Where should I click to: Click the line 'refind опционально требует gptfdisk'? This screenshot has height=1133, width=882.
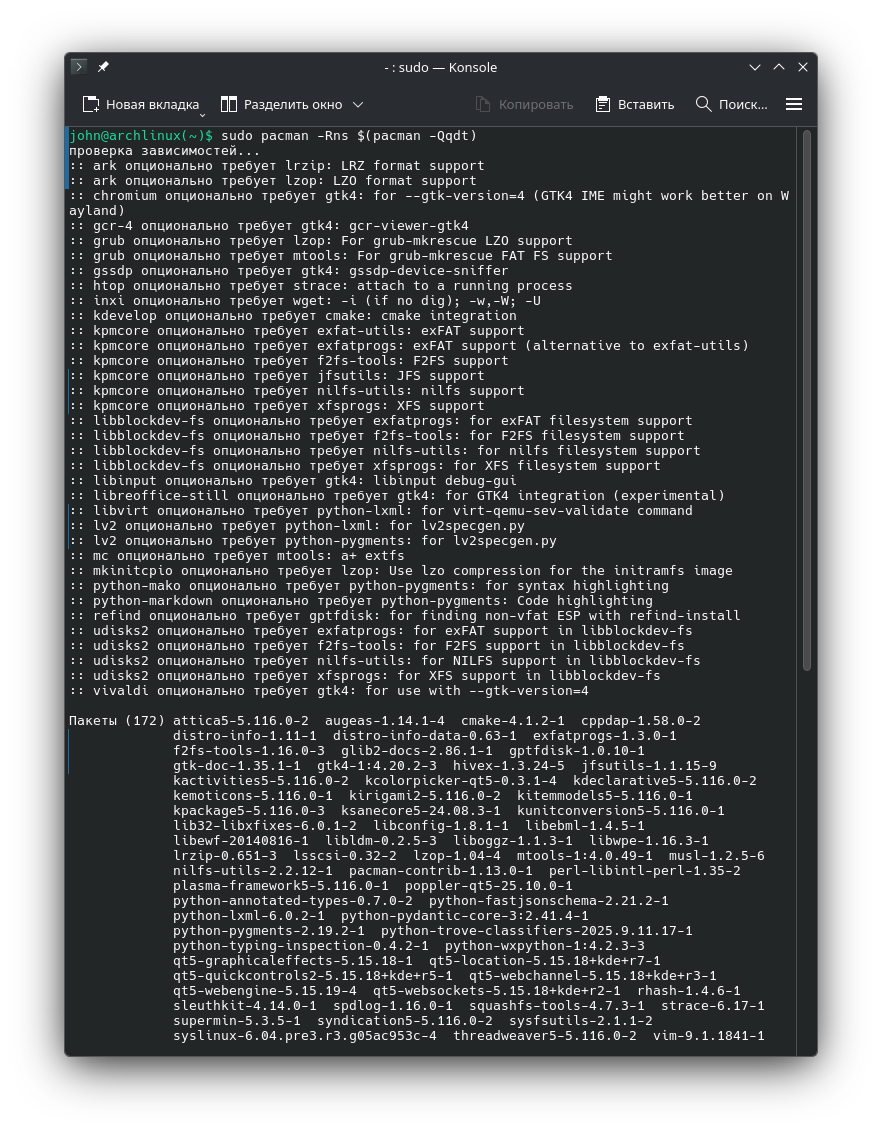[x=405, y=616]
